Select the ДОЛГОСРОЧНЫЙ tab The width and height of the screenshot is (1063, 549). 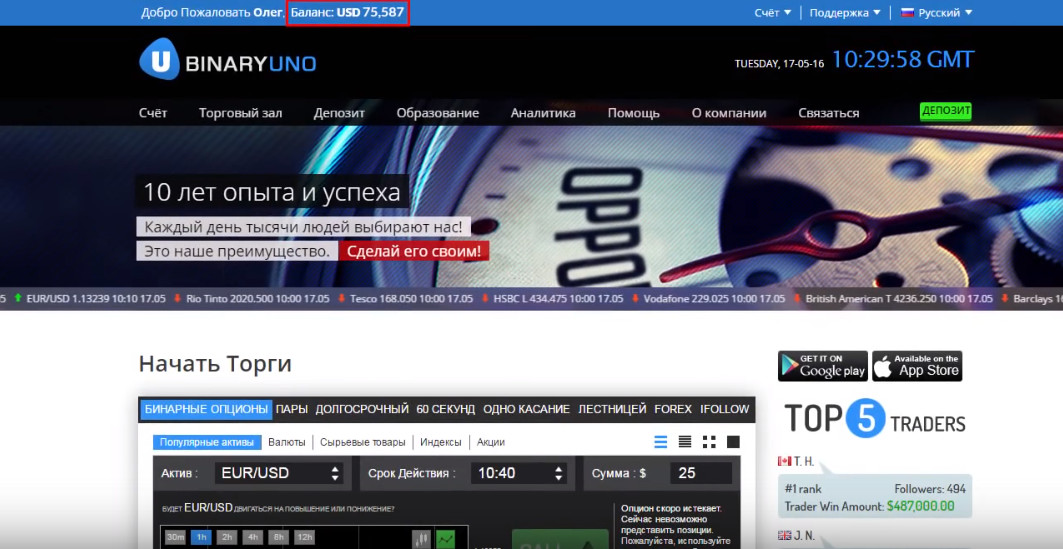point(362,409)
